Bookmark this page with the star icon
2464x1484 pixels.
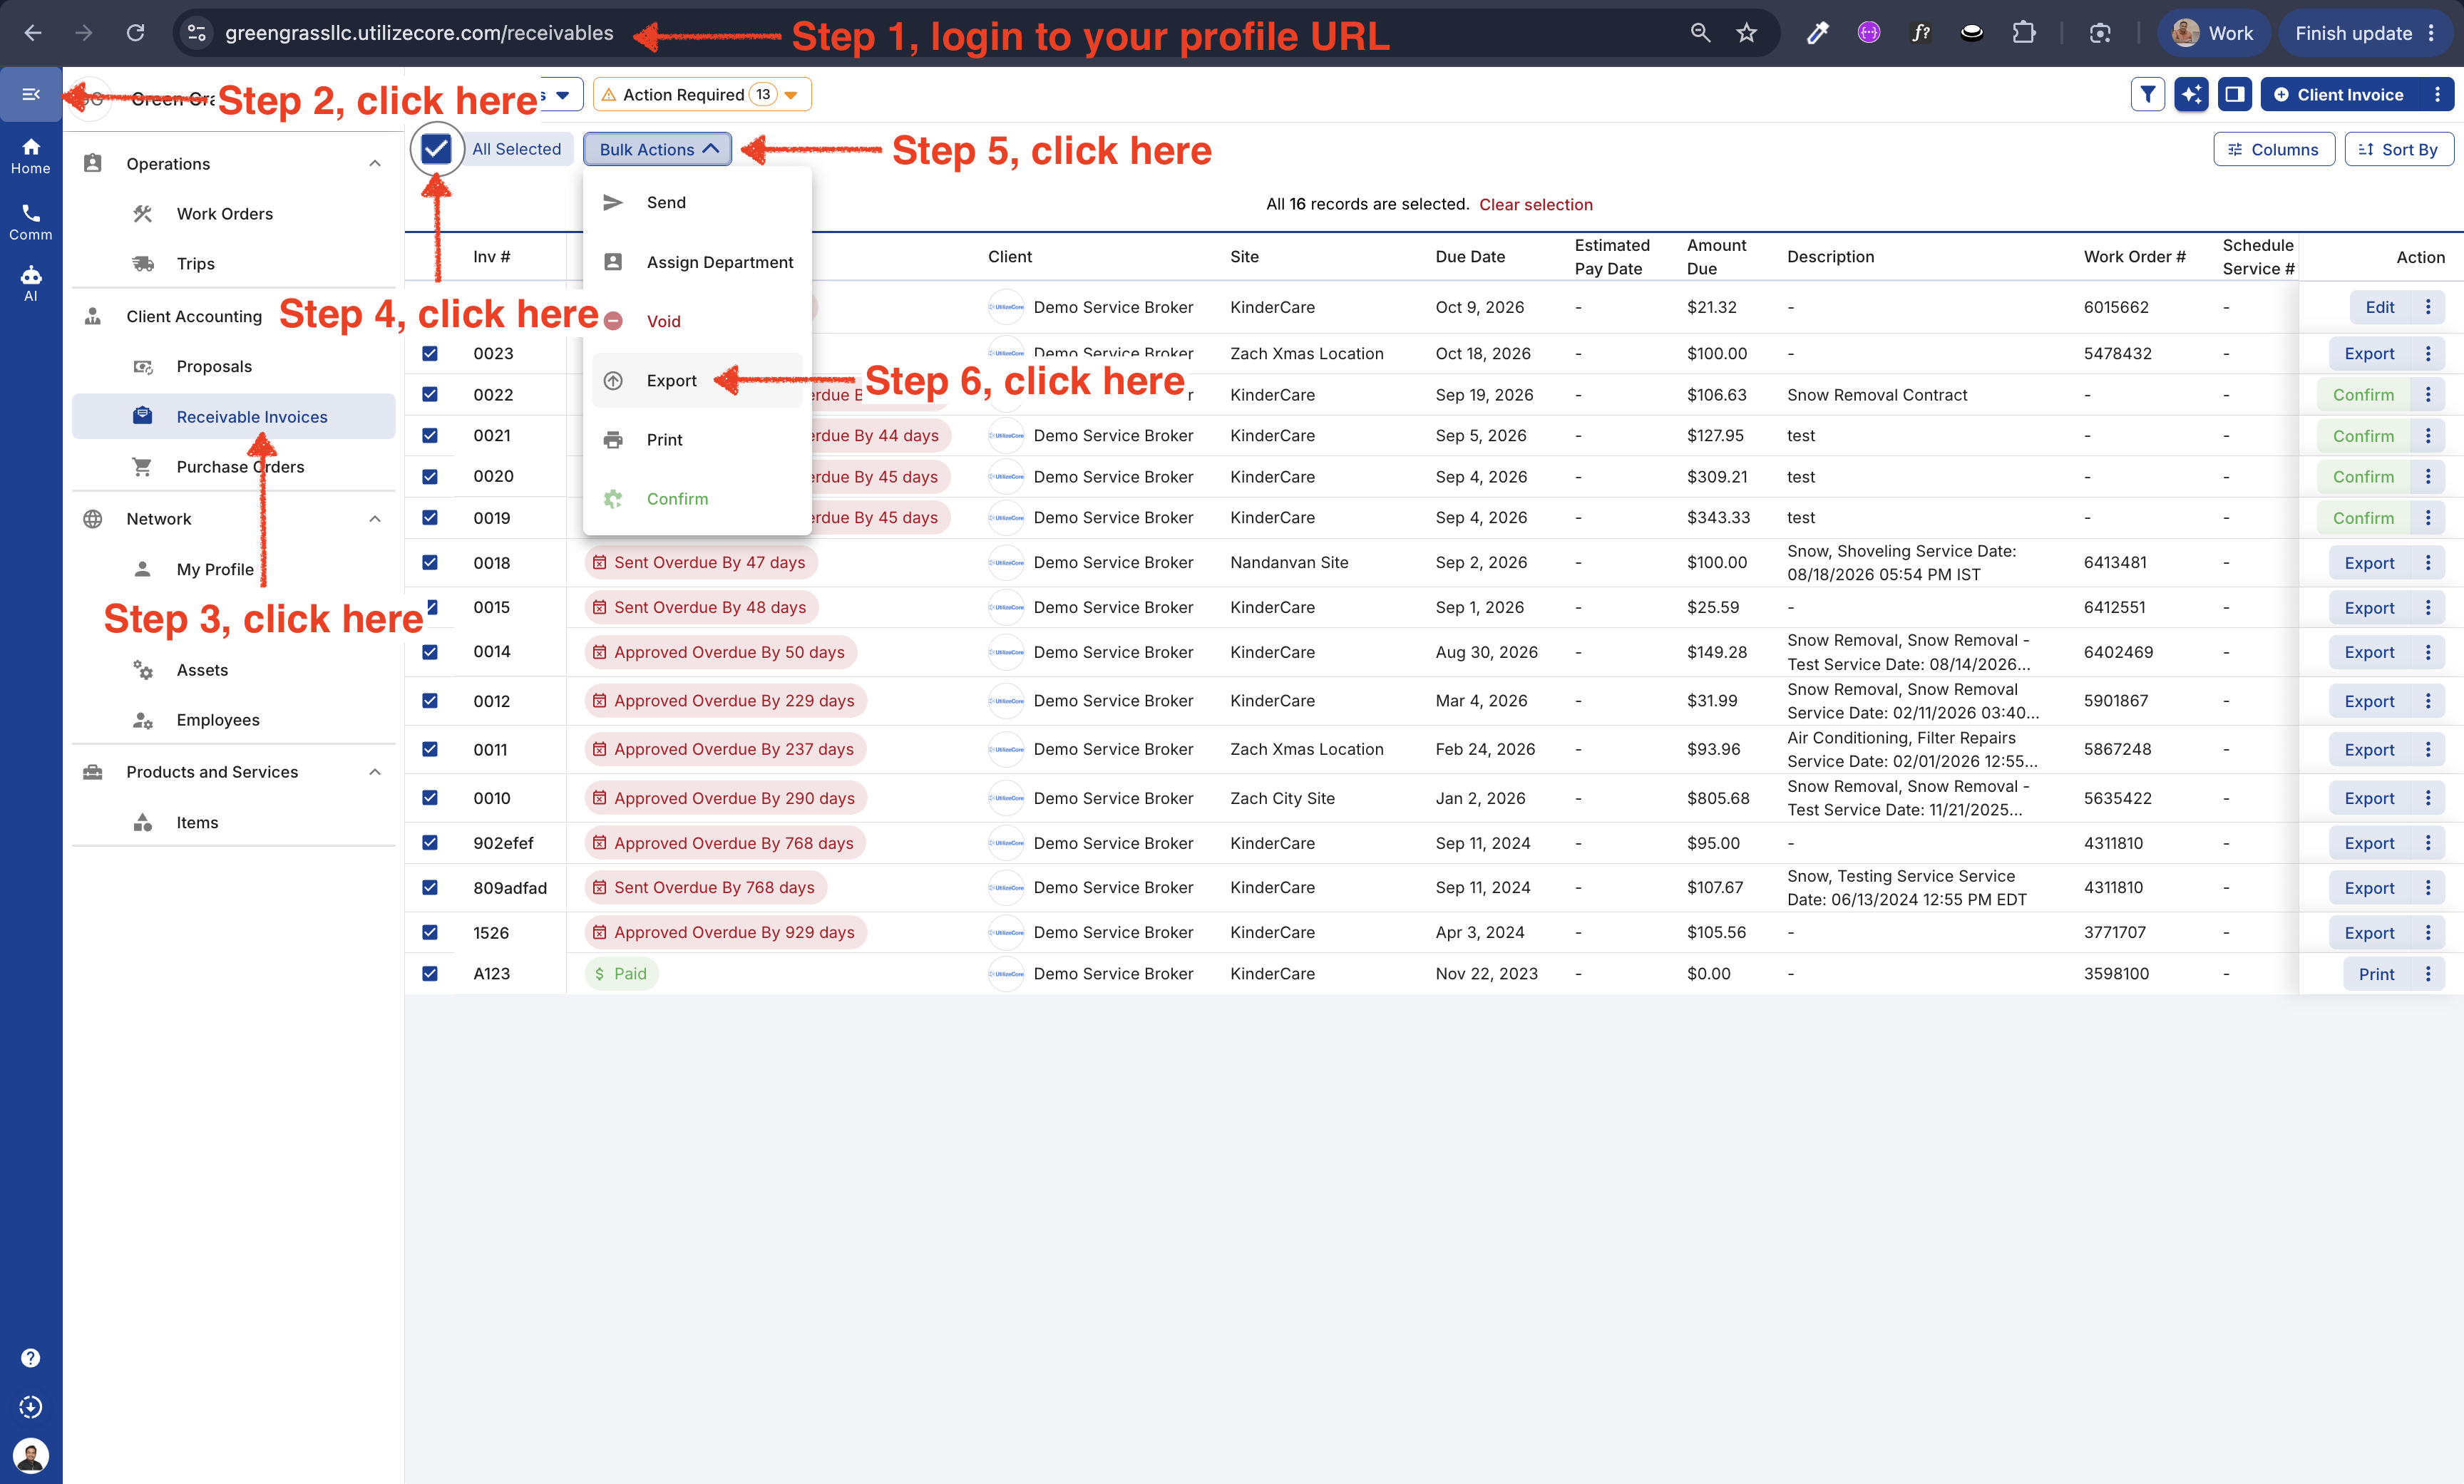pos(1746,33)
